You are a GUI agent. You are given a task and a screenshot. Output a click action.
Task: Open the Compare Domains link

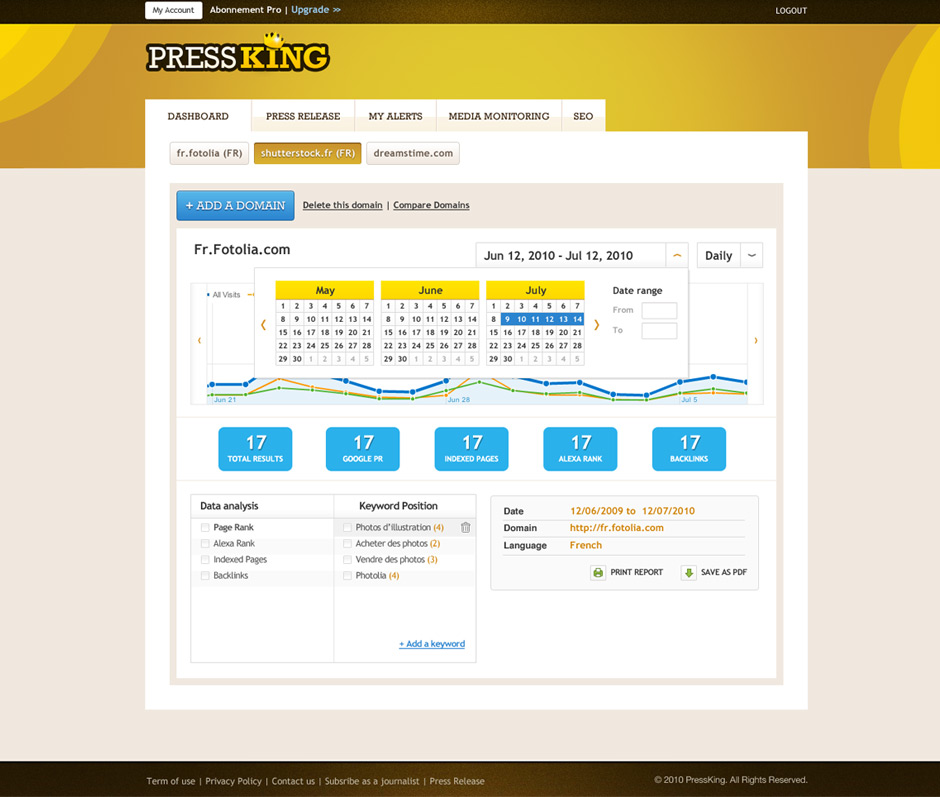click(x=431, y=205)
